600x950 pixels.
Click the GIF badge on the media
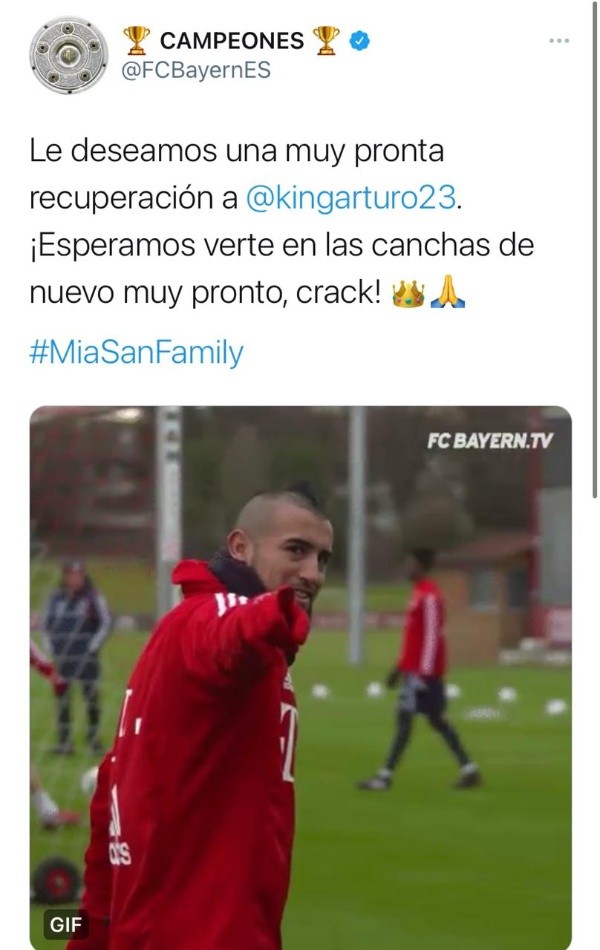[65, 925]
